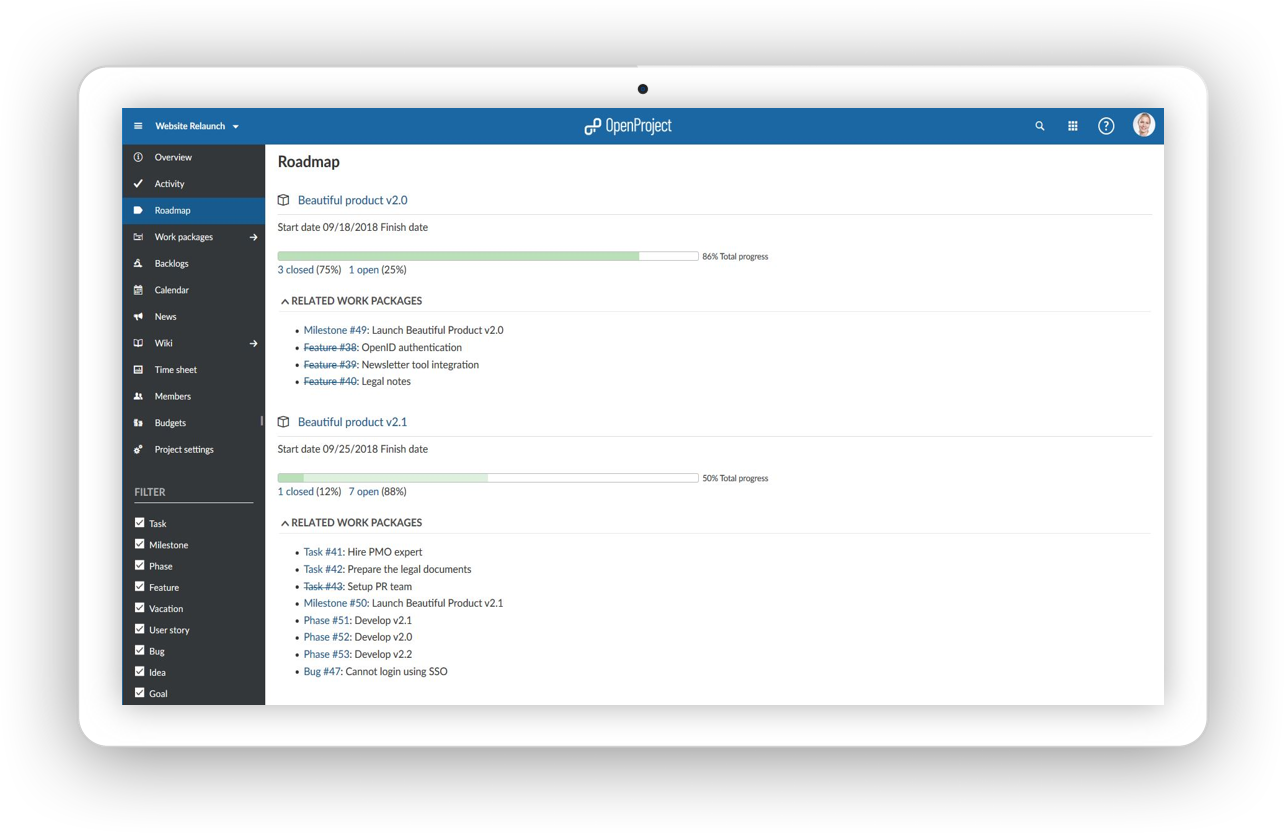
Task: Toggle the hamburger main menu icon
Action: point(138,126)
